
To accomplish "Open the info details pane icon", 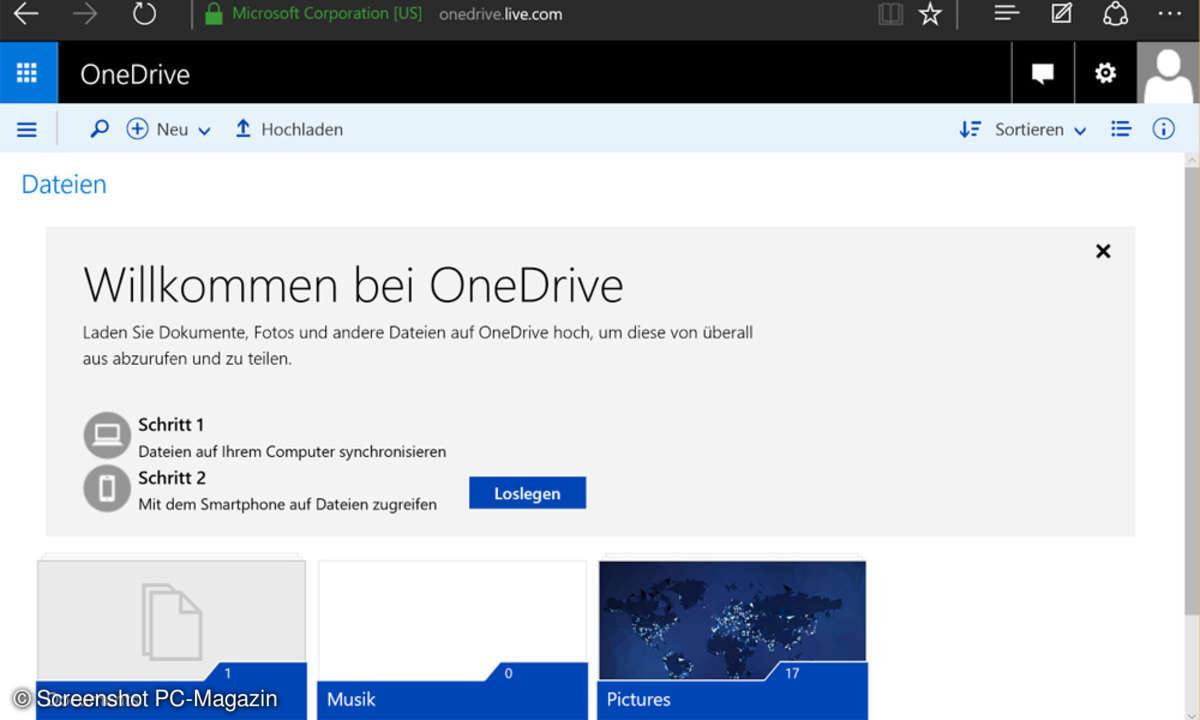I will click(1163, 129).
